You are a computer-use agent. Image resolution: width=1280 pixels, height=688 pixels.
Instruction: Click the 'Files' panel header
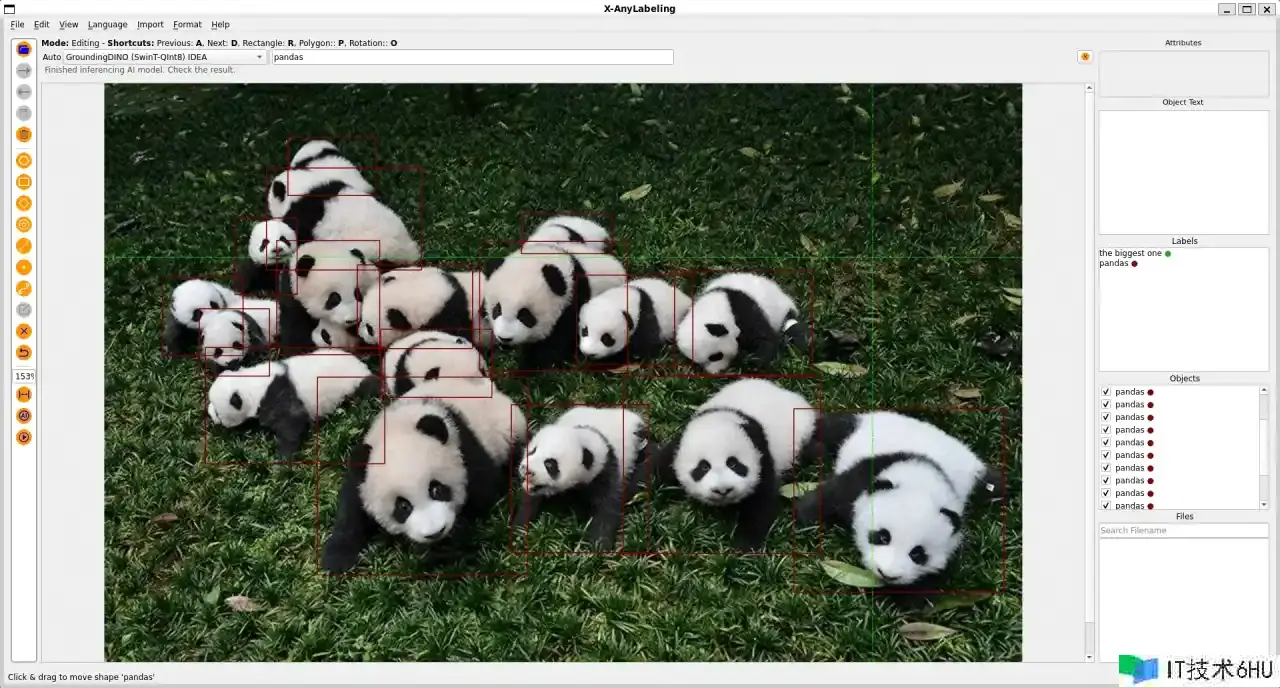[1184, 516]
